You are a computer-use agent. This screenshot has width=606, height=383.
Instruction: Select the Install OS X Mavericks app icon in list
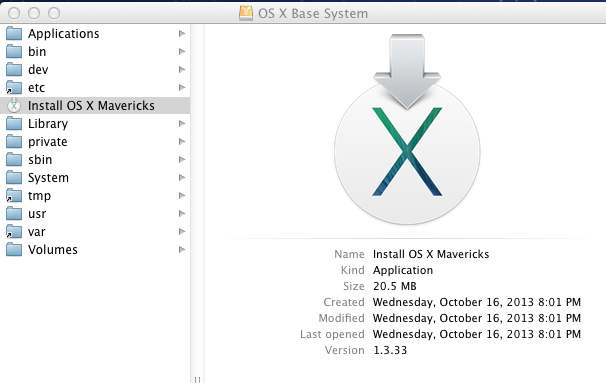tap(14, 106)
